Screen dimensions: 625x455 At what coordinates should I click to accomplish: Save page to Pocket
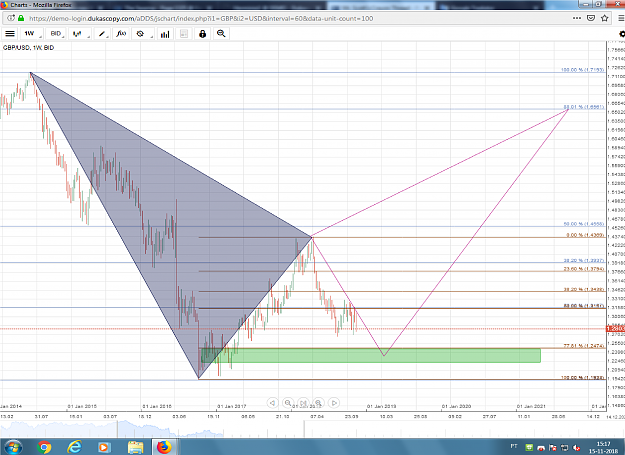pyautogui.click(x=591, y=18)
